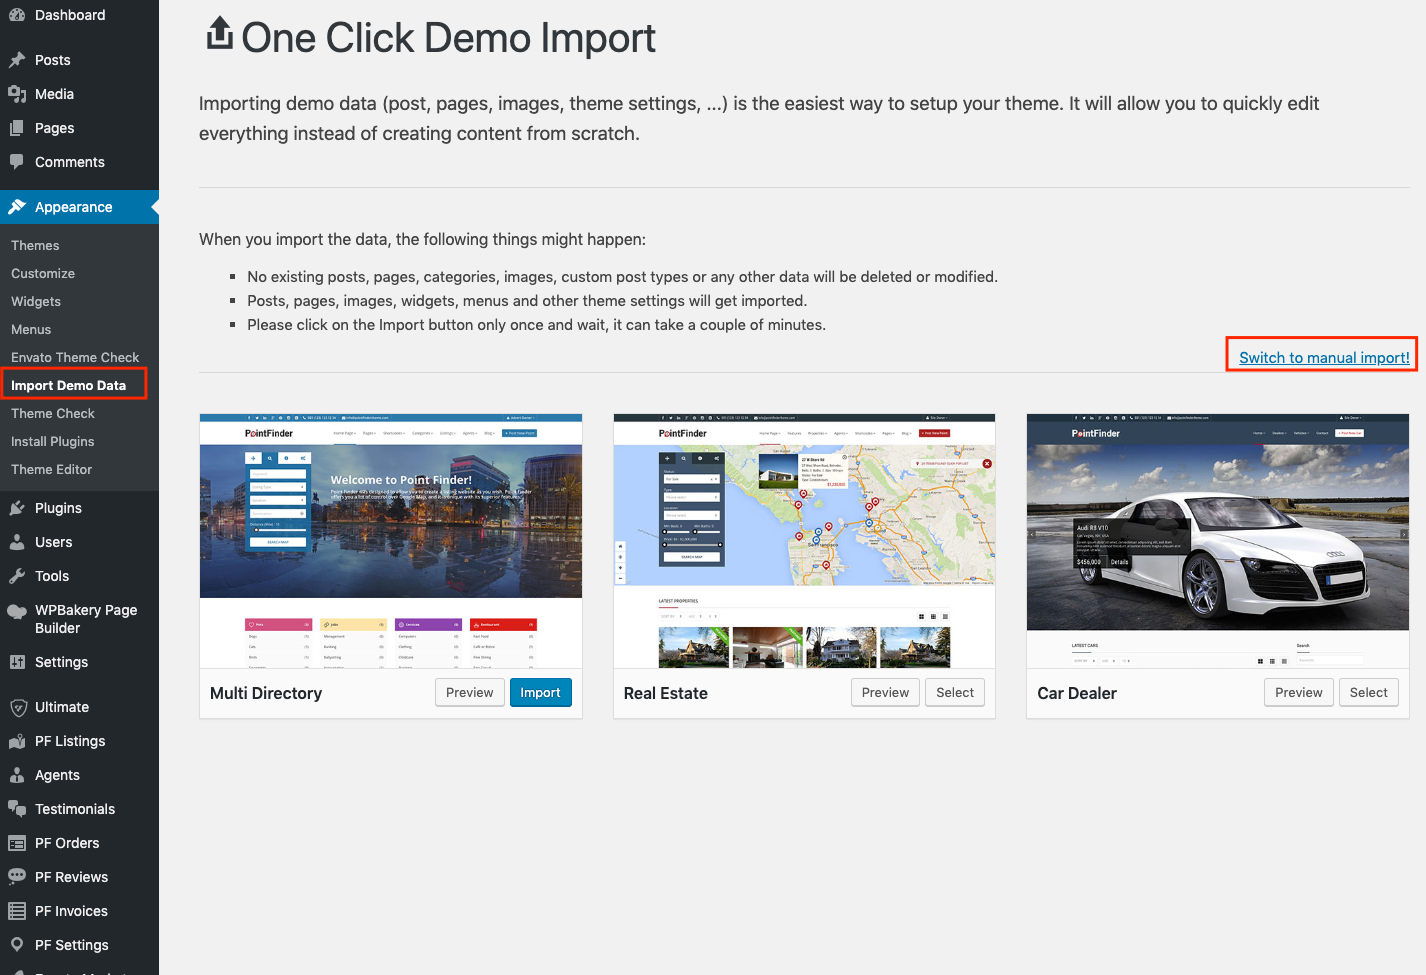Click Multi Directory demo thumbnail

point(391,541)
